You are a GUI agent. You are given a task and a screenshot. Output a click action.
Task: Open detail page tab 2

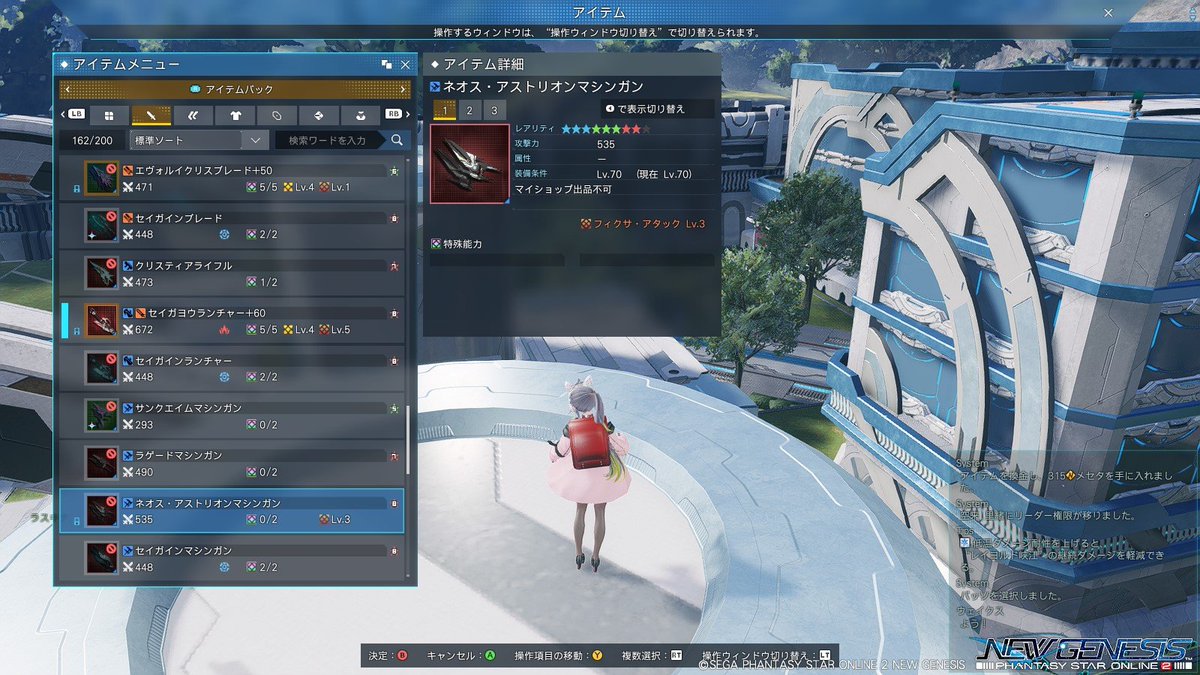470,109
